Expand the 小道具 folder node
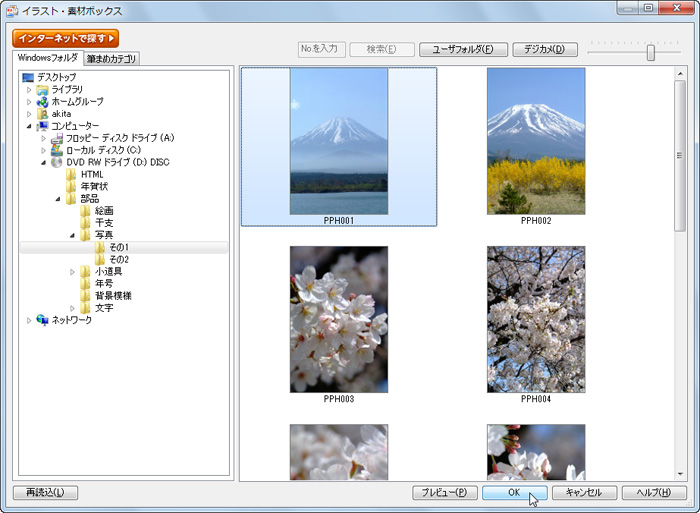This screenshot has width=700, height=513. coord(72,272)
